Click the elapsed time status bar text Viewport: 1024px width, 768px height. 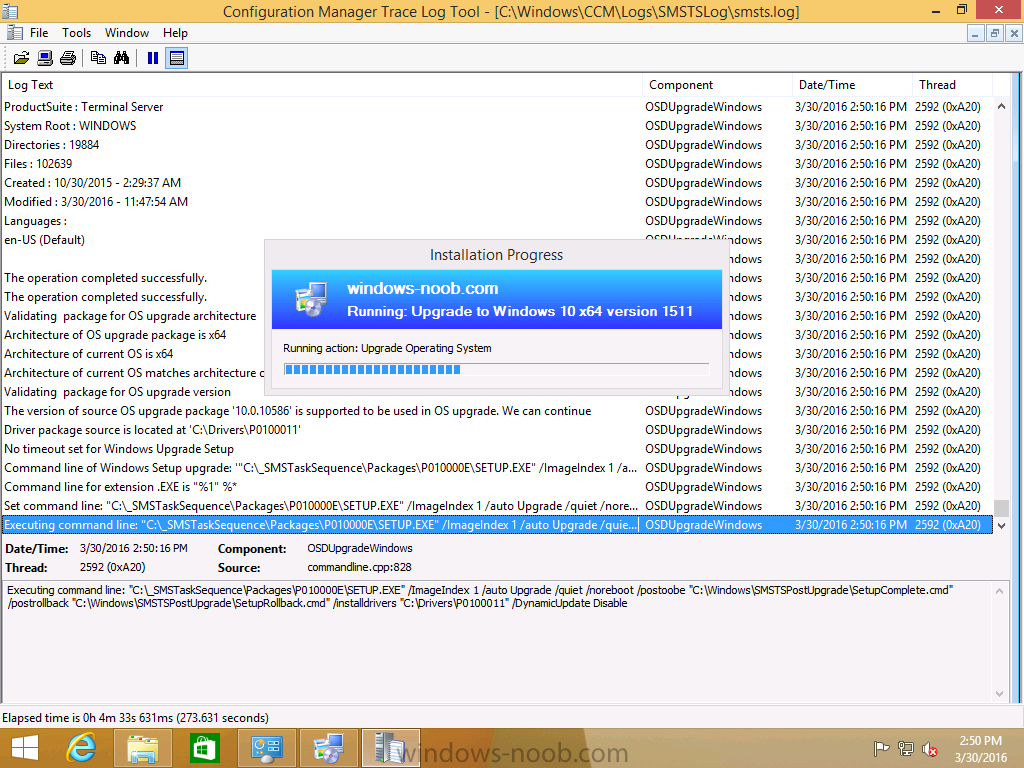pyautogui.click(x=135, y=718)
